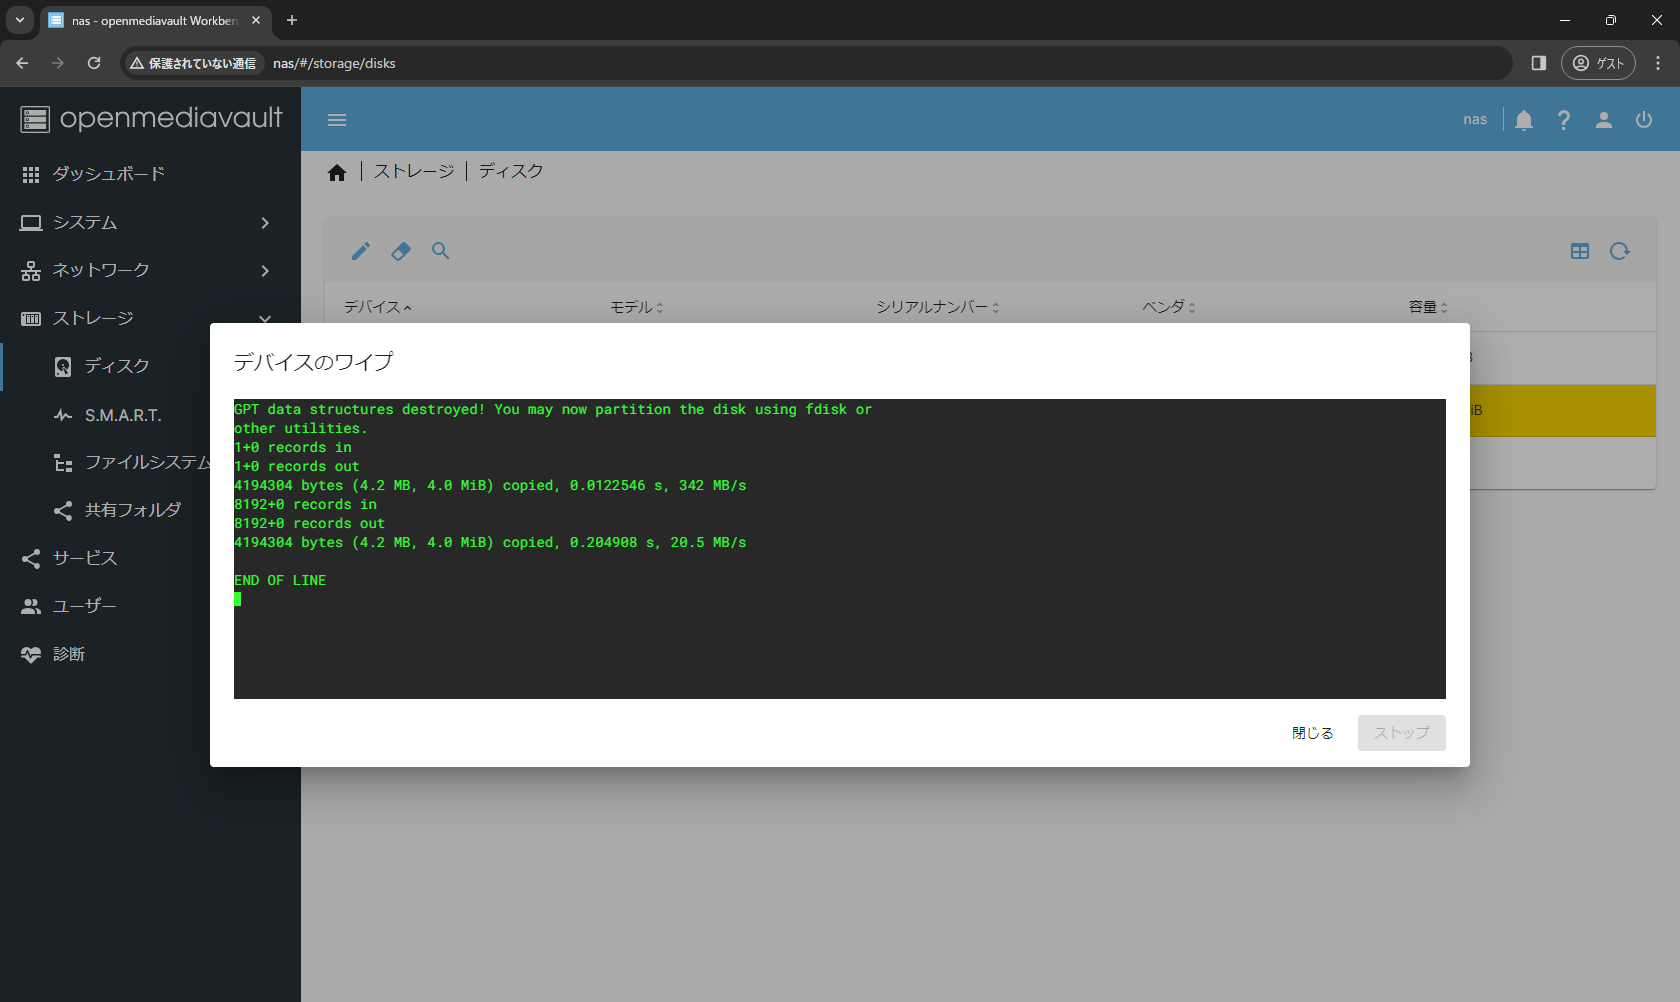
Task: Click the power icon in the header
Action: pyautogui.click(x=1643, y=120)
